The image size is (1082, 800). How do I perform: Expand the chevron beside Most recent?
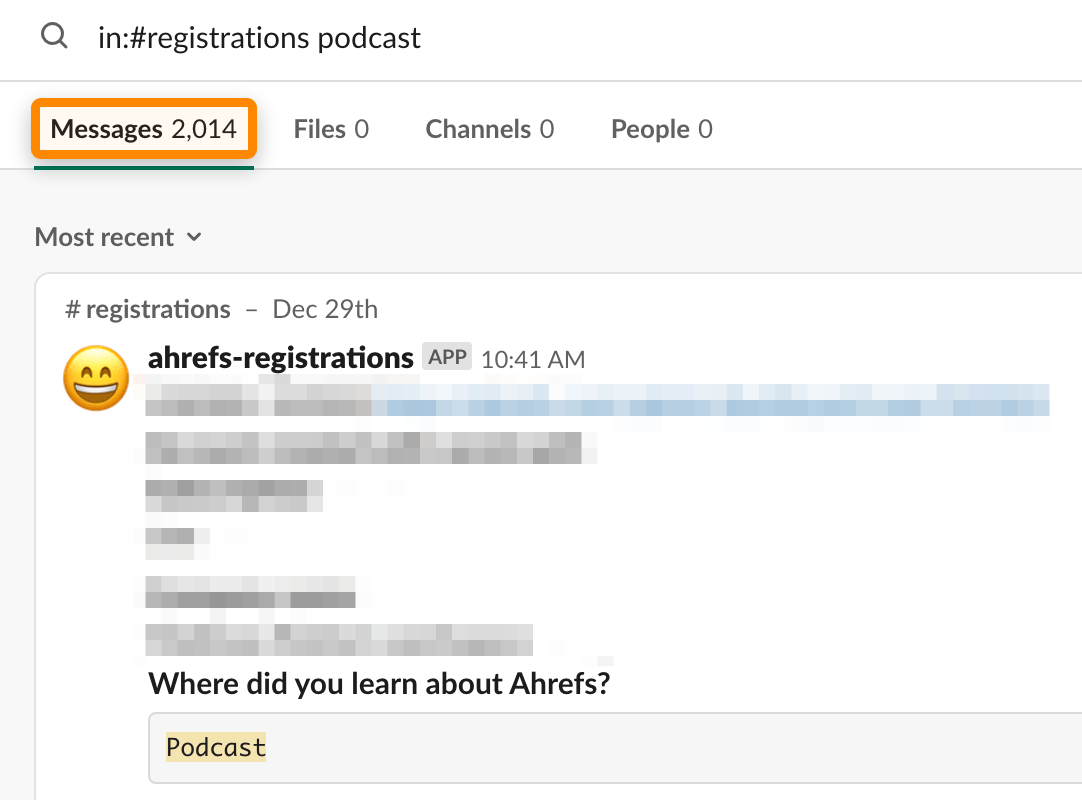click(x=195, y=237)
